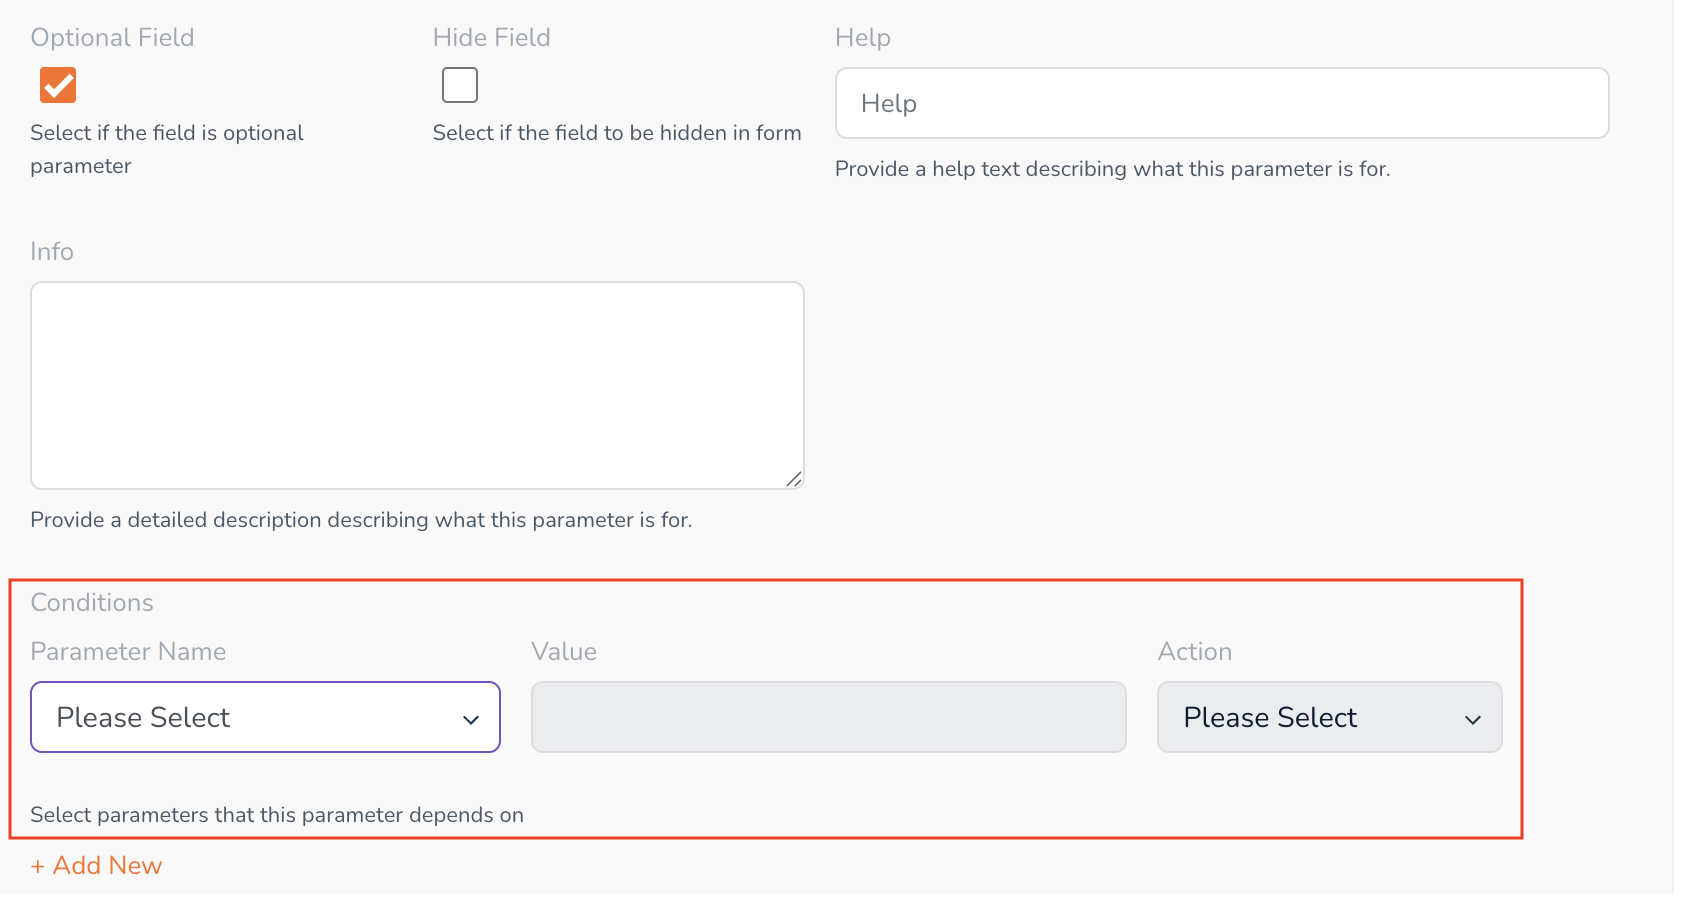Click the "Parameter Name" column label
1682x902 pixels.
[x=128, y=651]
